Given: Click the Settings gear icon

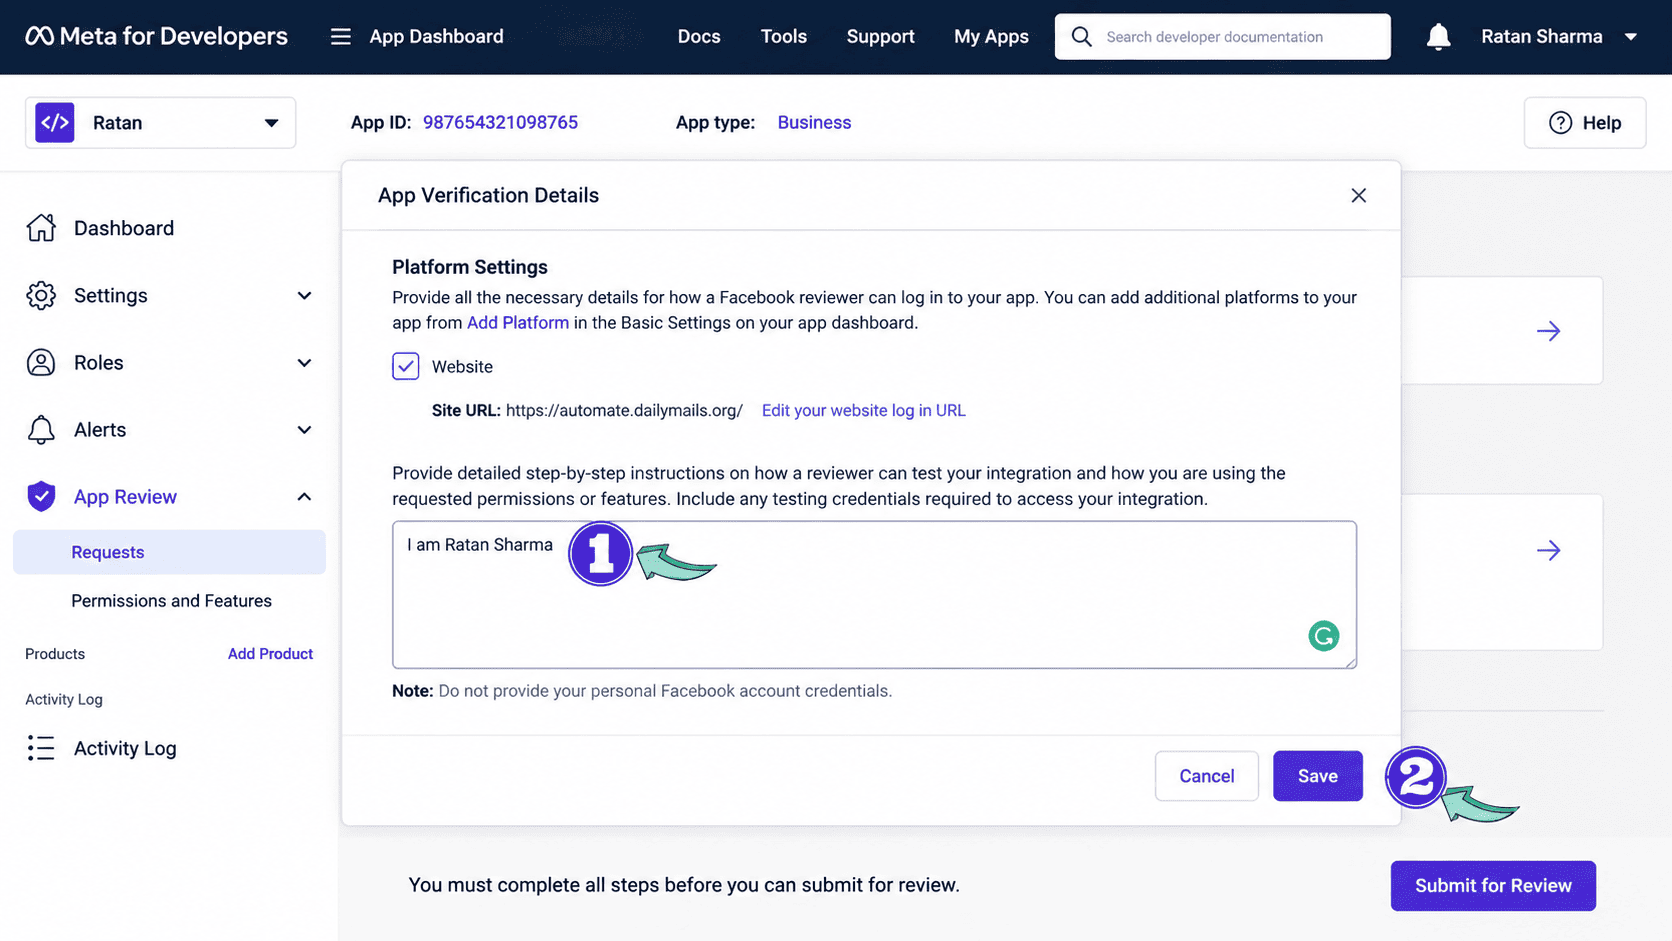Looking at the screenshot, I should click(41, 295).
